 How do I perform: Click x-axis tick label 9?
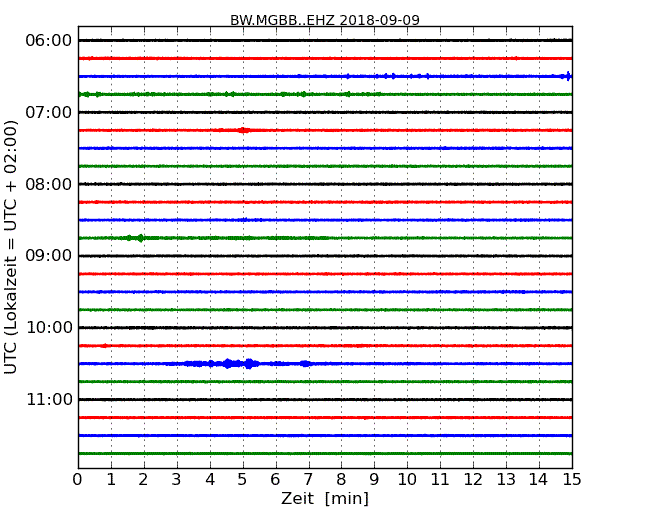tap(374, 479)
